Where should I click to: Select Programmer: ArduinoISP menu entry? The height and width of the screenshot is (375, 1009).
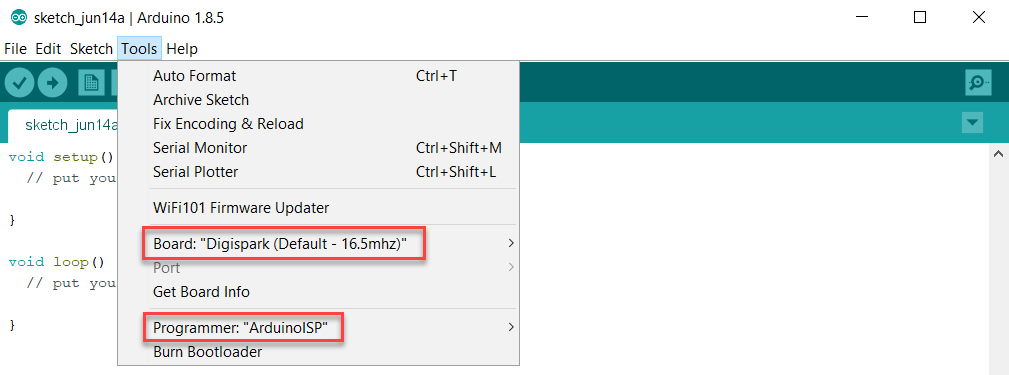tap(319, 328)
